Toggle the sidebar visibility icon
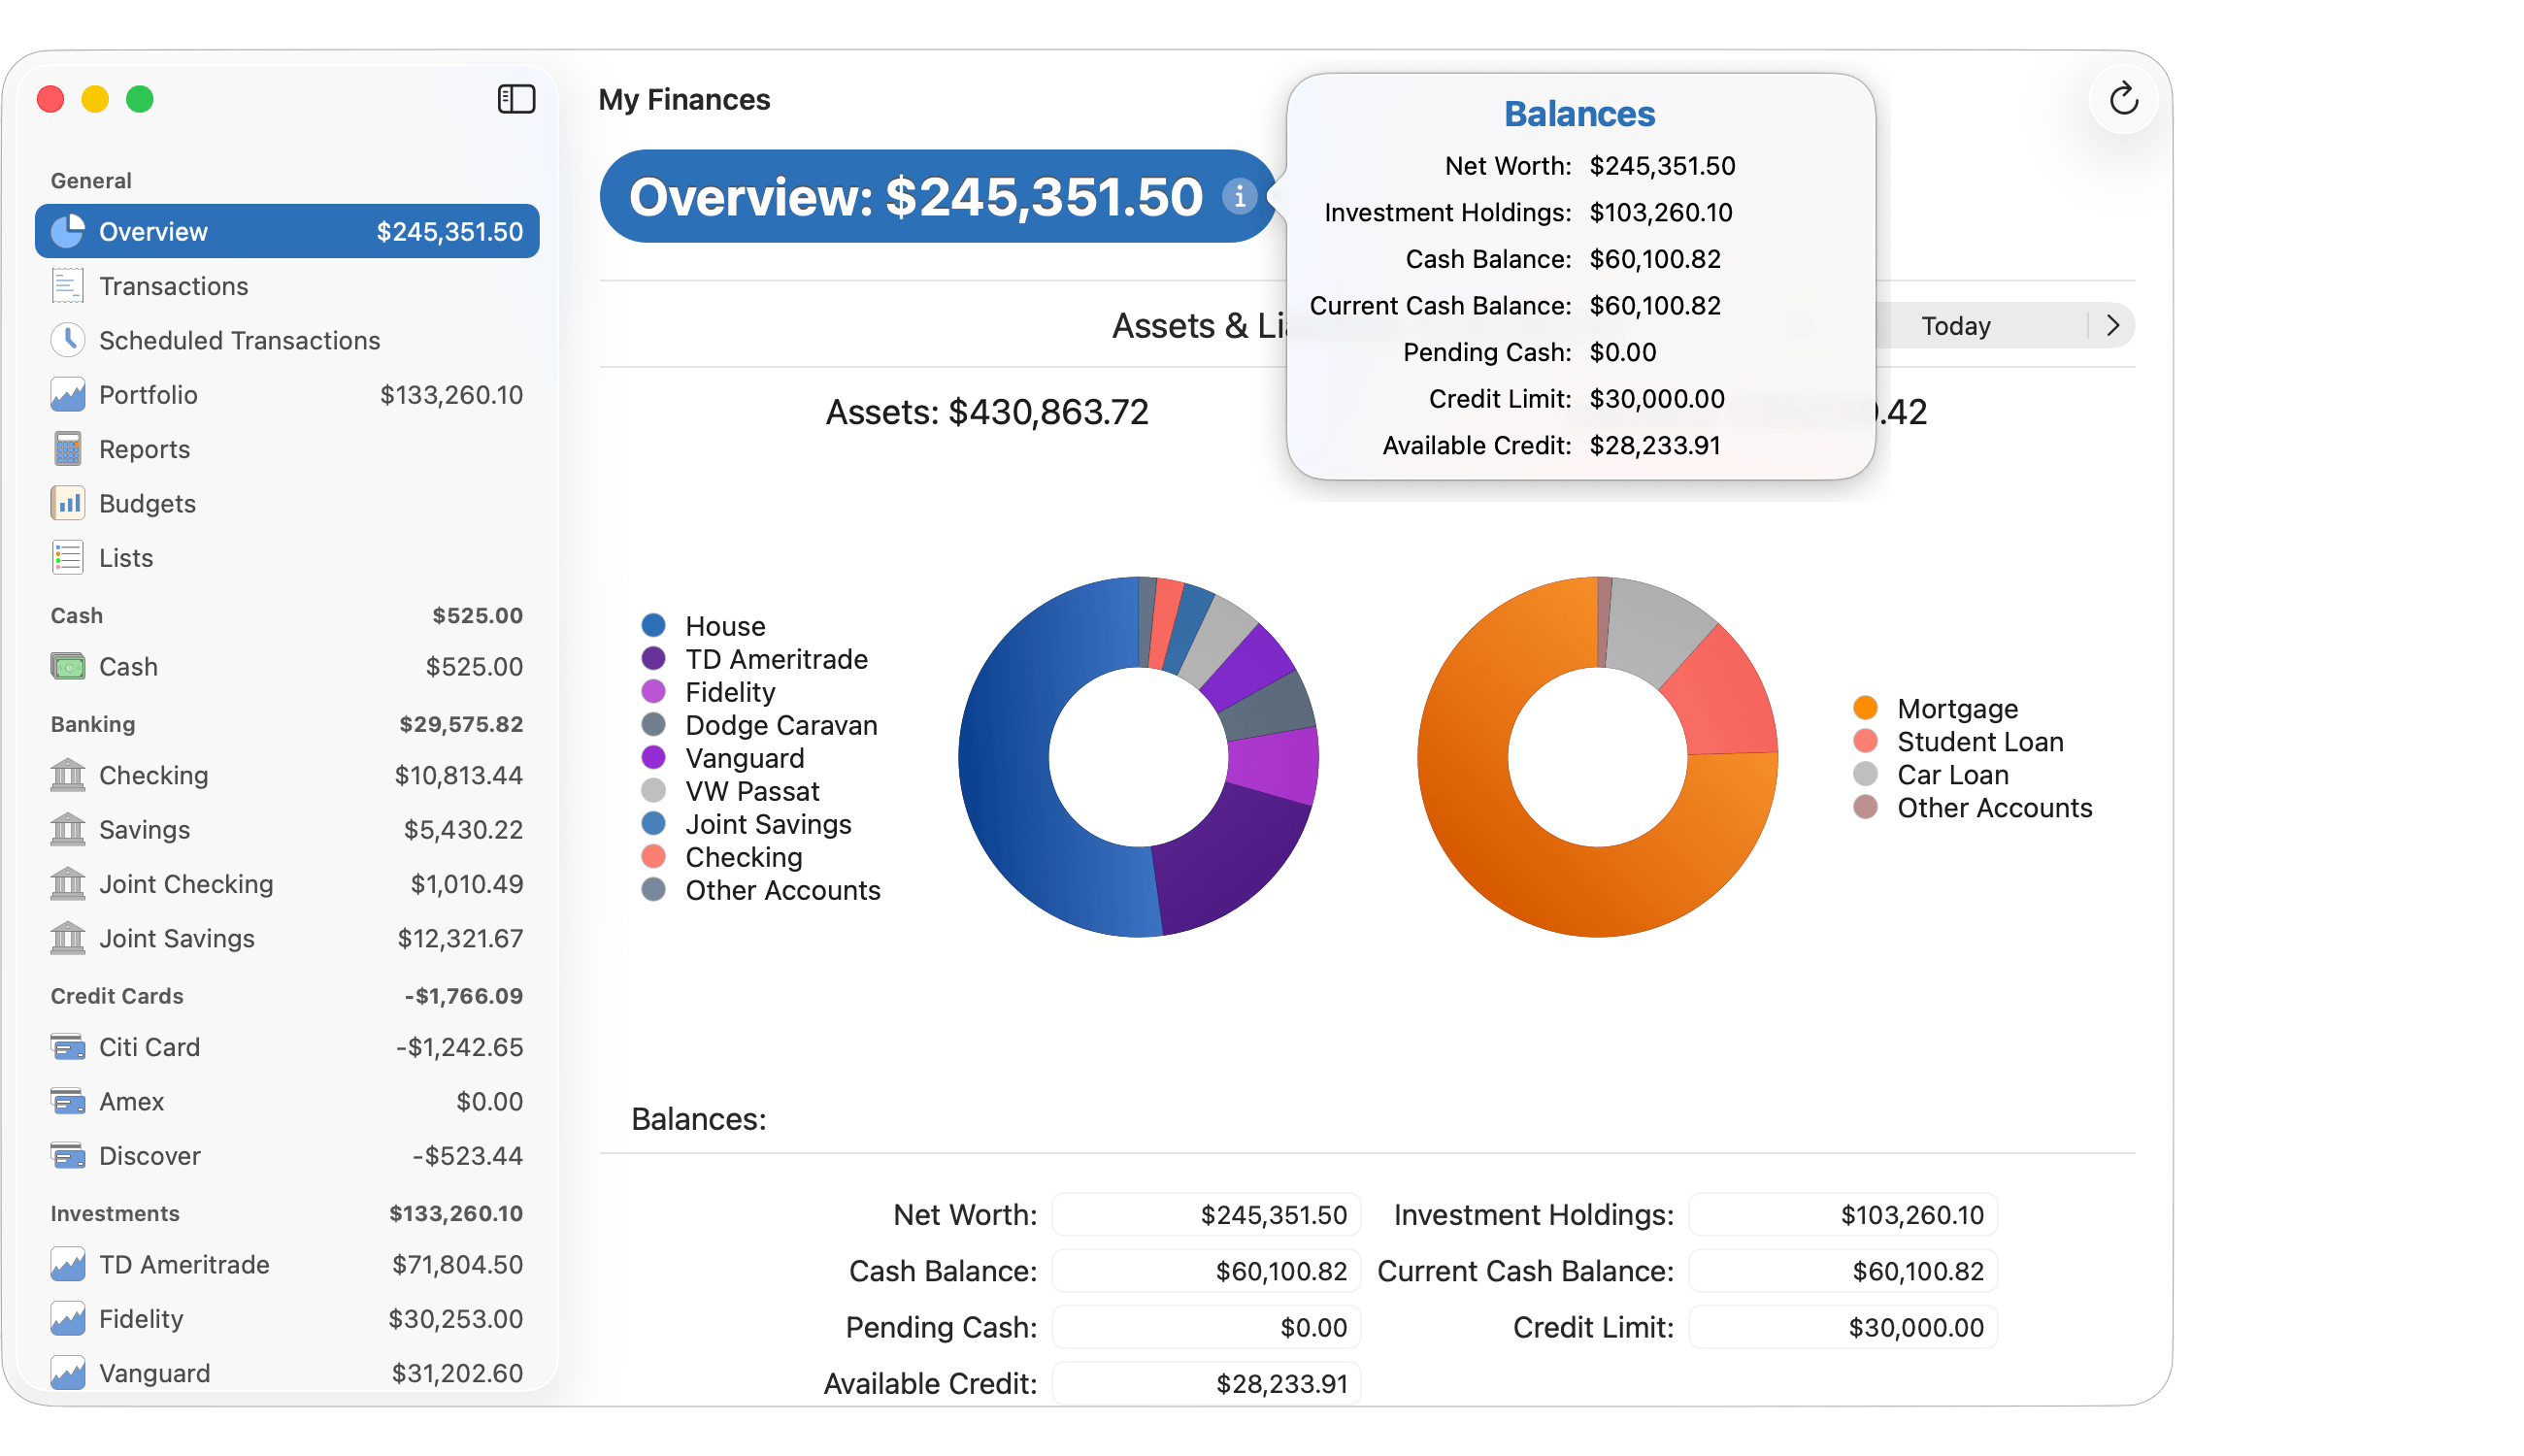 (516, 99)
